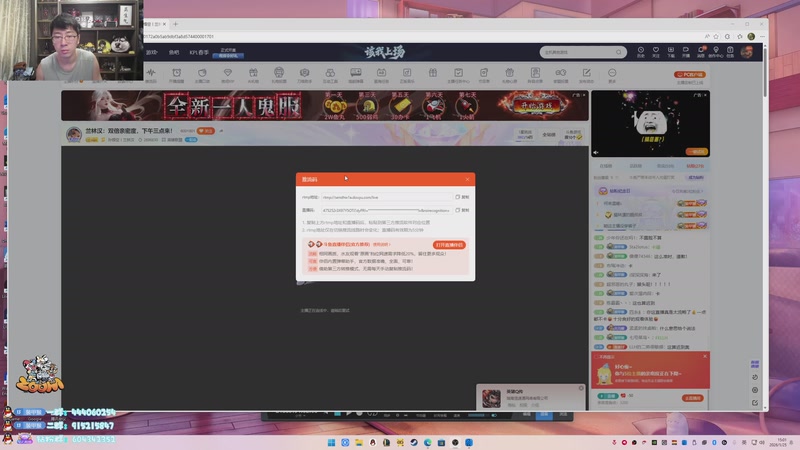Click the refresh circle icon in the right floating bar
Viewport: 800px width, 450px height.
tap(755, 377)
